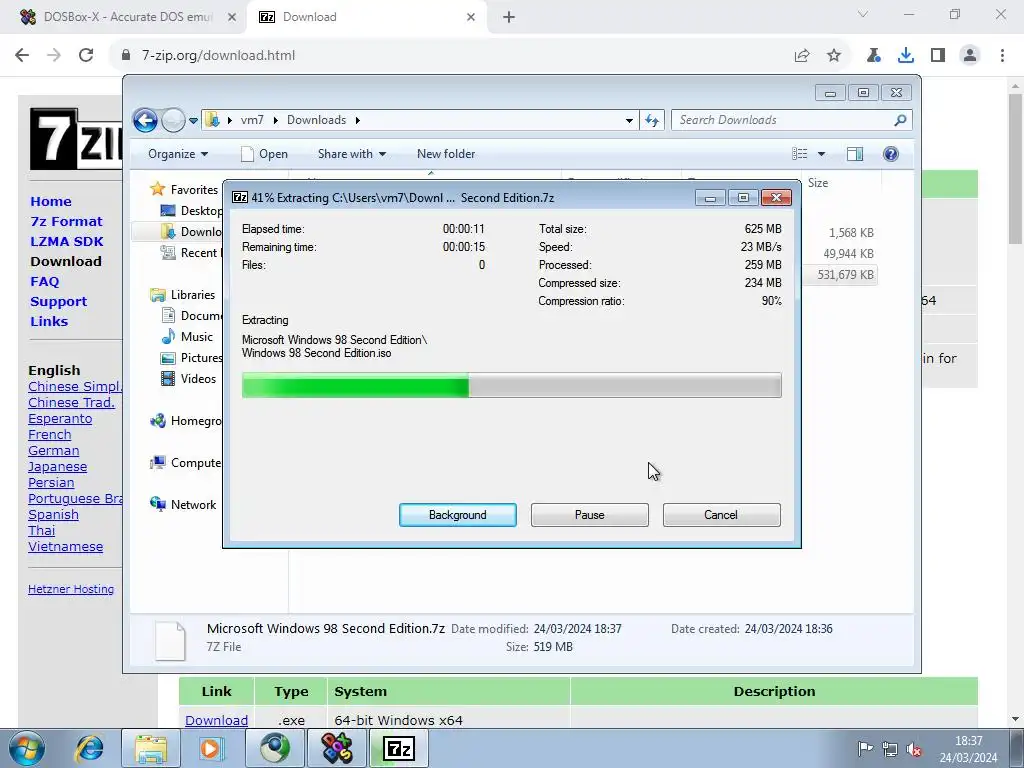1024x768 pixels.
Task: Click Open in Explorer toolbar
Action: point(264,154)
